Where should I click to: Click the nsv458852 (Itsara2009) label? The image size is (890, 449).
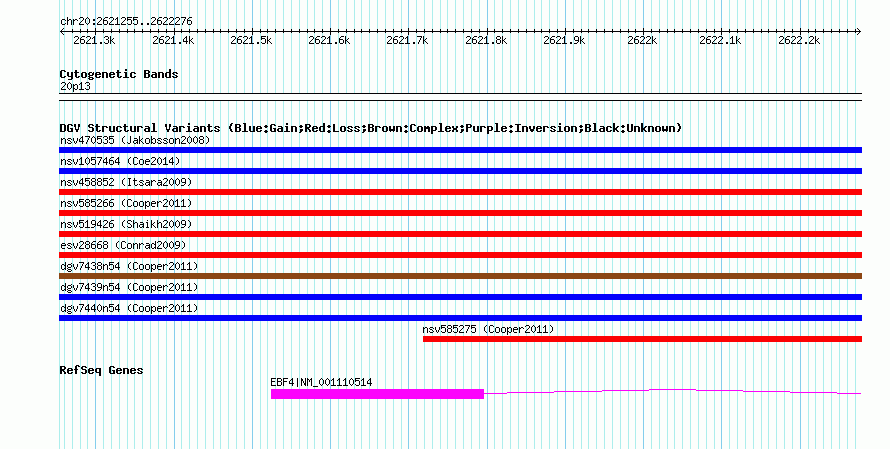click(x=126, y=182)
